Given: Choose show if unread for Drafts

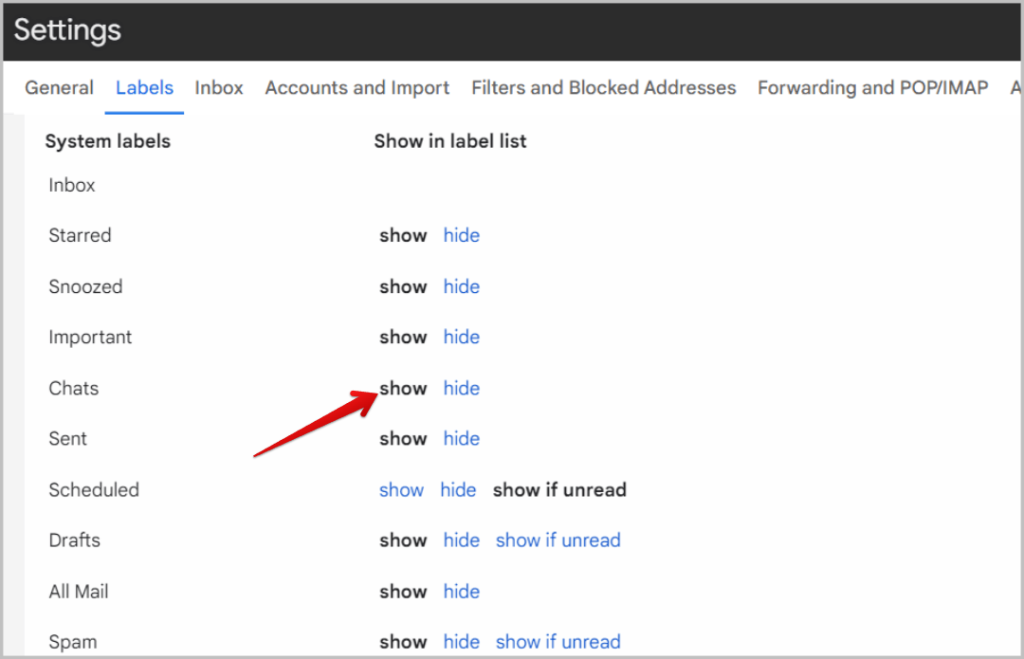Looking at the screenshot, I should (558, 541).
